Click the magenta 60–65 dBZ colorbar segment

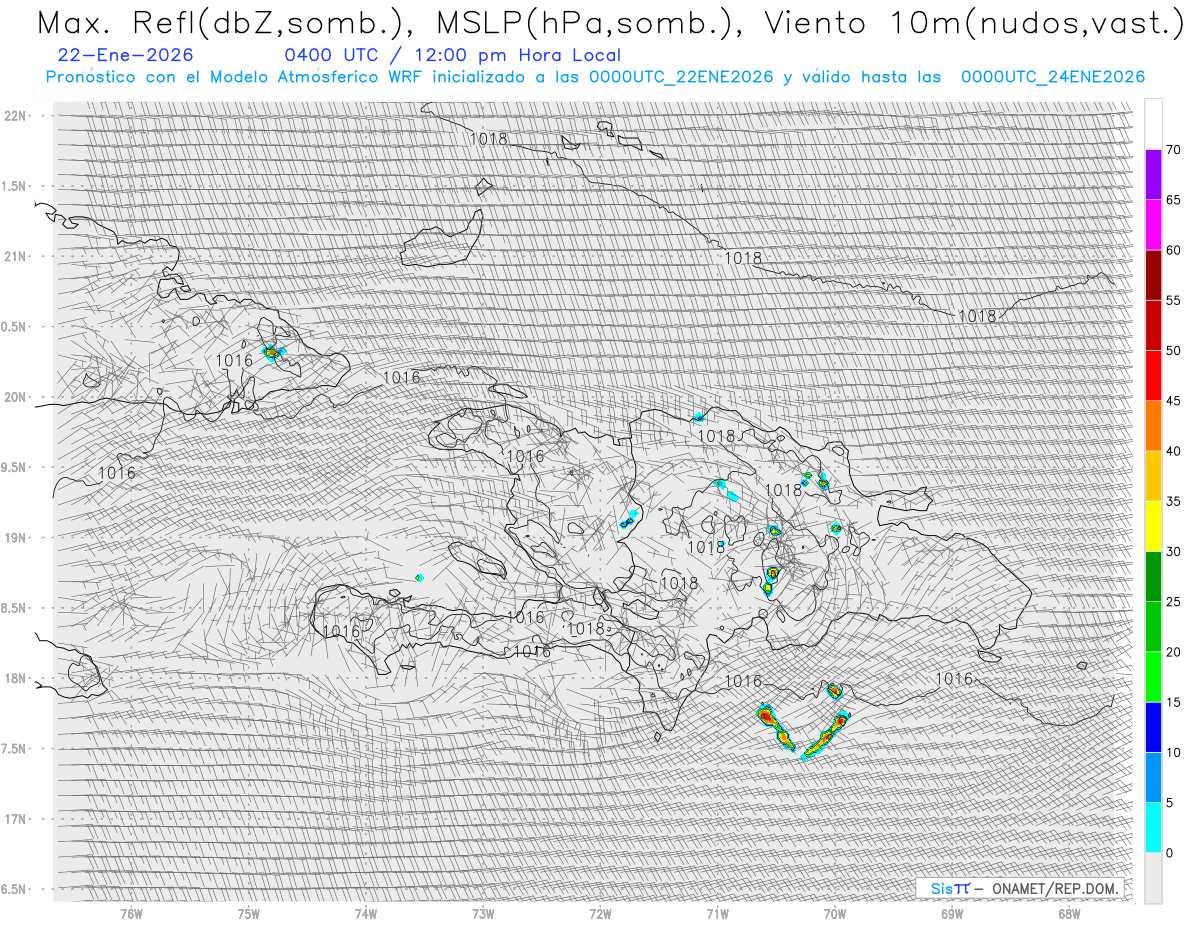1153,225
